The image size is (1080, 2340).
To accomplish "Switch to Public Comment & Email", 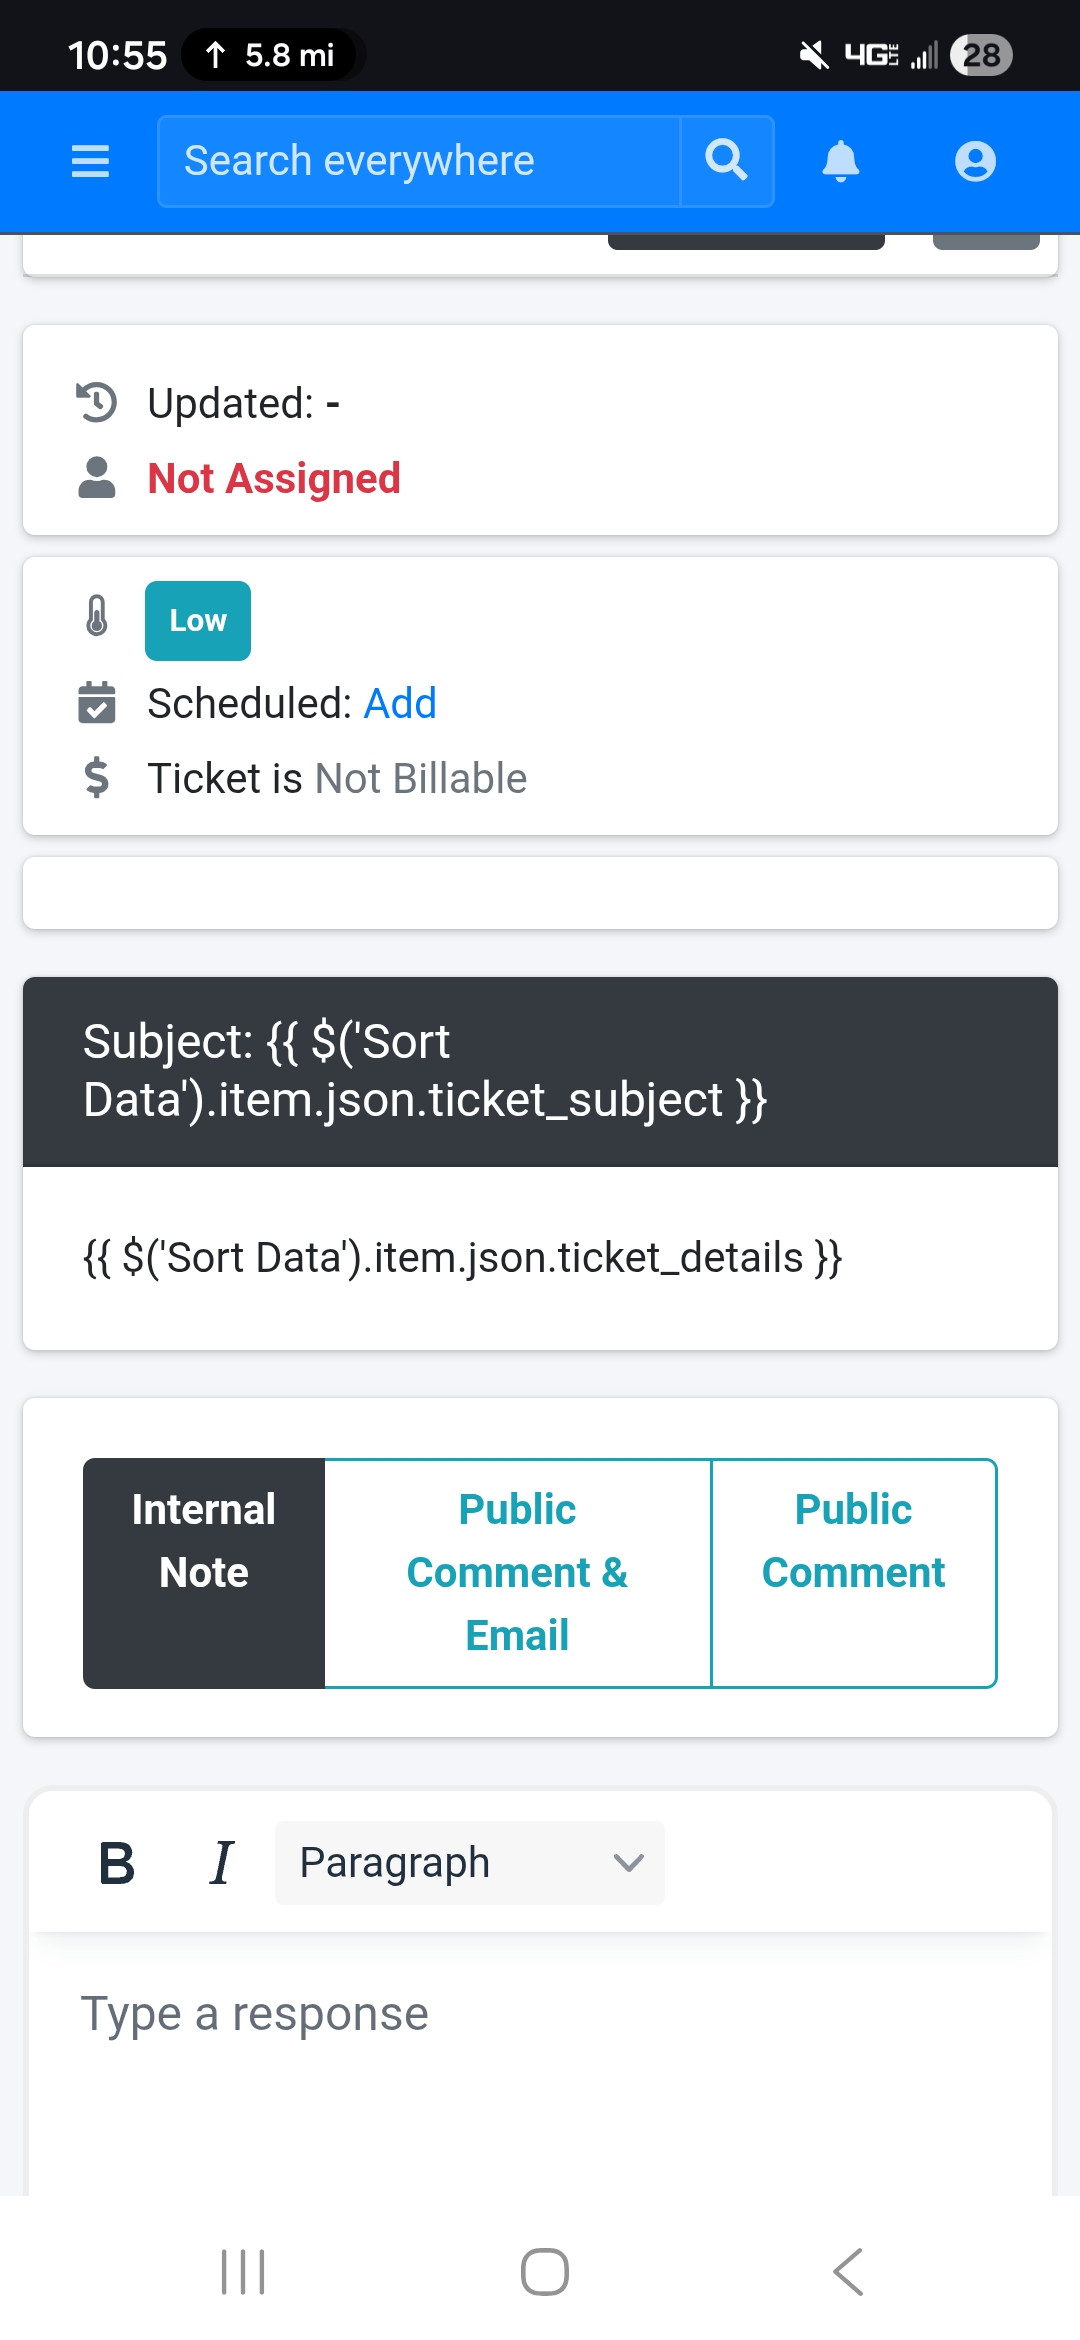I will pyautogui.click(x=517, y=1573).
